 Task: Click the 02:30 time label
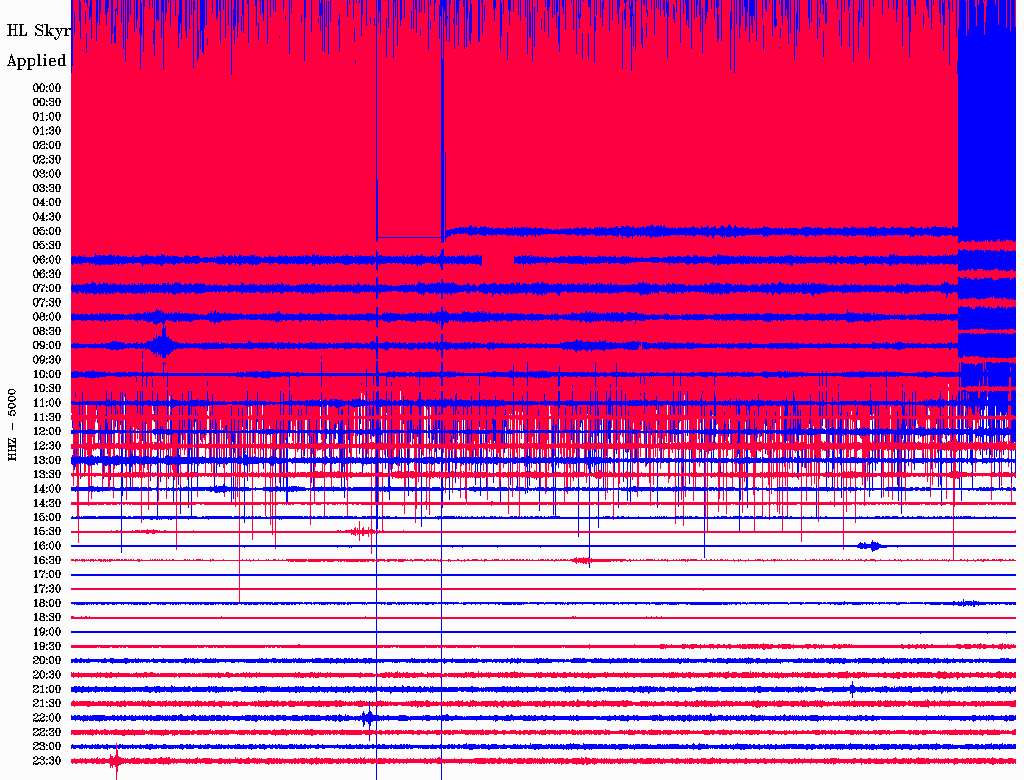click(47, 160)
